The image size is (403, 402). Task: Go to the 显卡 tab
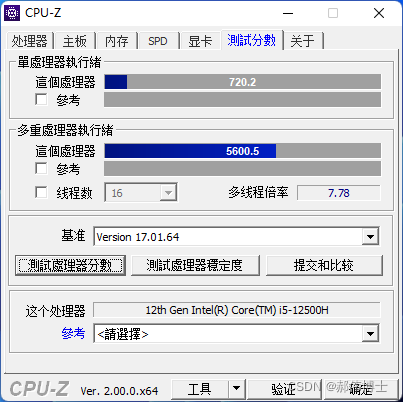coord(200,41)
